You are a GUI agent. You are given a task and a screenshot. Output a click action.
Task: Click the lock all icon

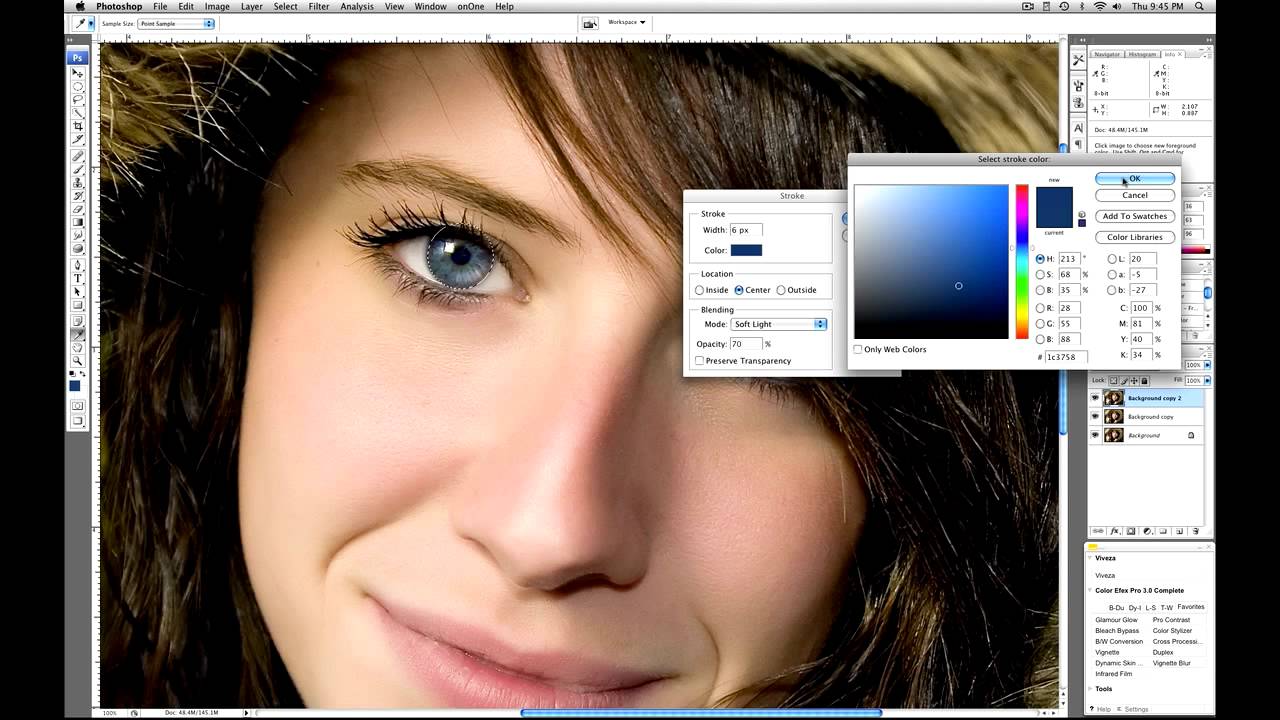[1144, 381]
